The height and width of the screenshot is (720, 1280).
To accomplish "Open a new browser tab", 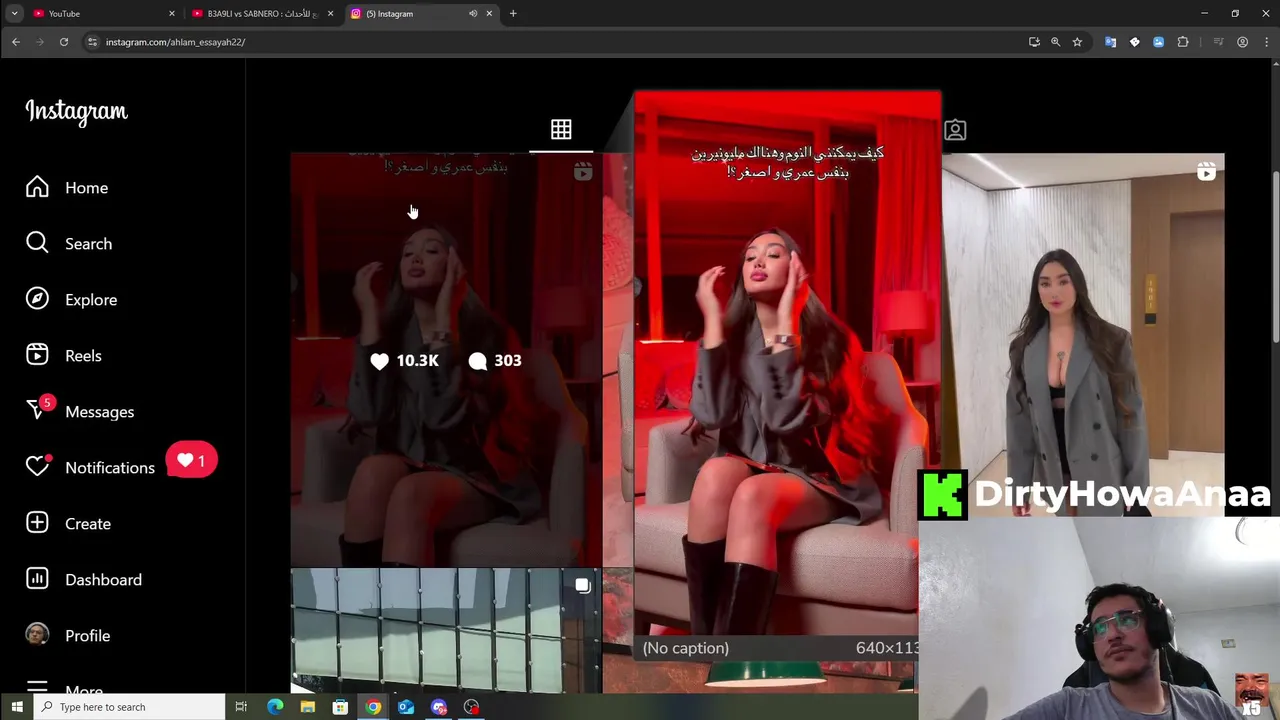I will 513,14.
